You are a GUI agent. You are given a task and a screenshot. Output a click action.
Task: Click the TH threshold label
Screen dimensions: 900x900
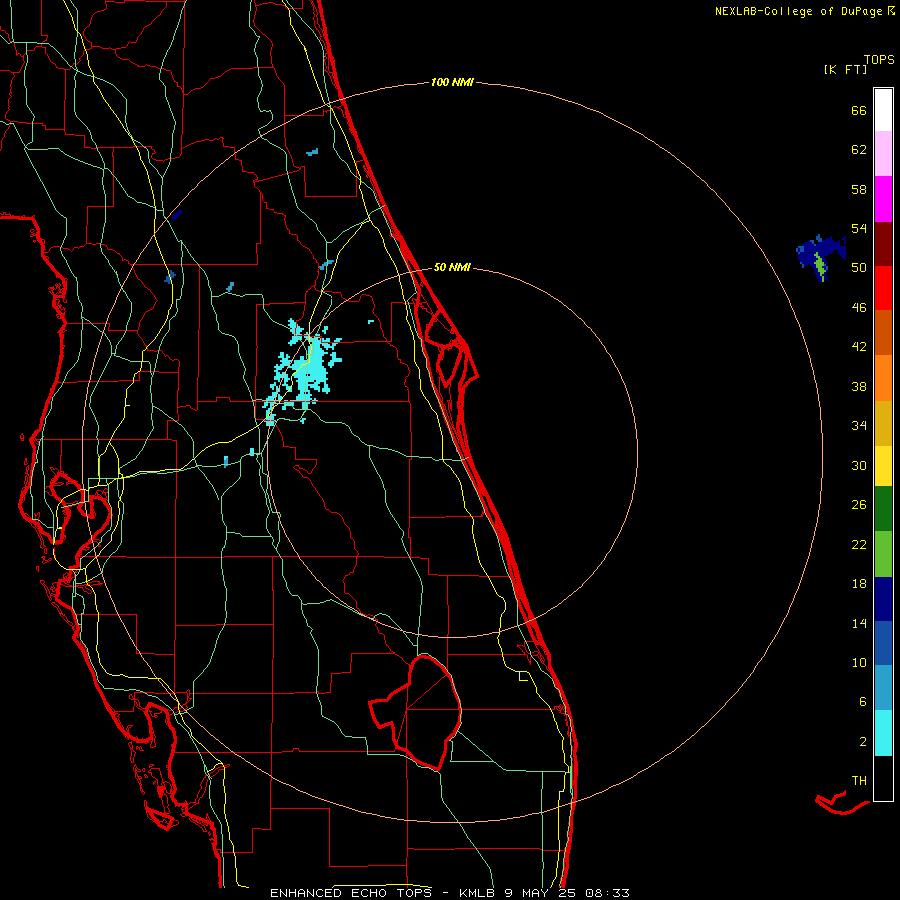[859, 780]
